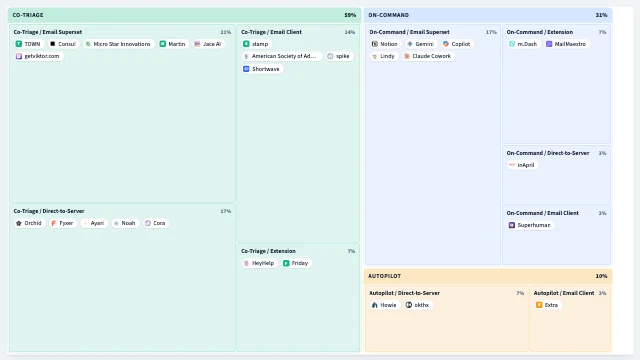This screenshot has height=360, width=640.
Task: Click the Extra logo icon
Action: point(539,305)
